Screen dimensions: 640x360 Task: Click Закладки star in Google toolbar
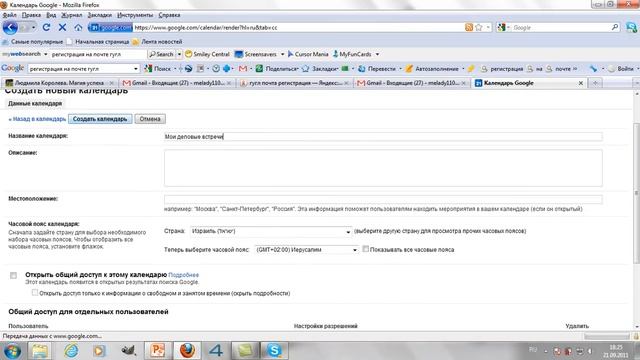[320, 69]
